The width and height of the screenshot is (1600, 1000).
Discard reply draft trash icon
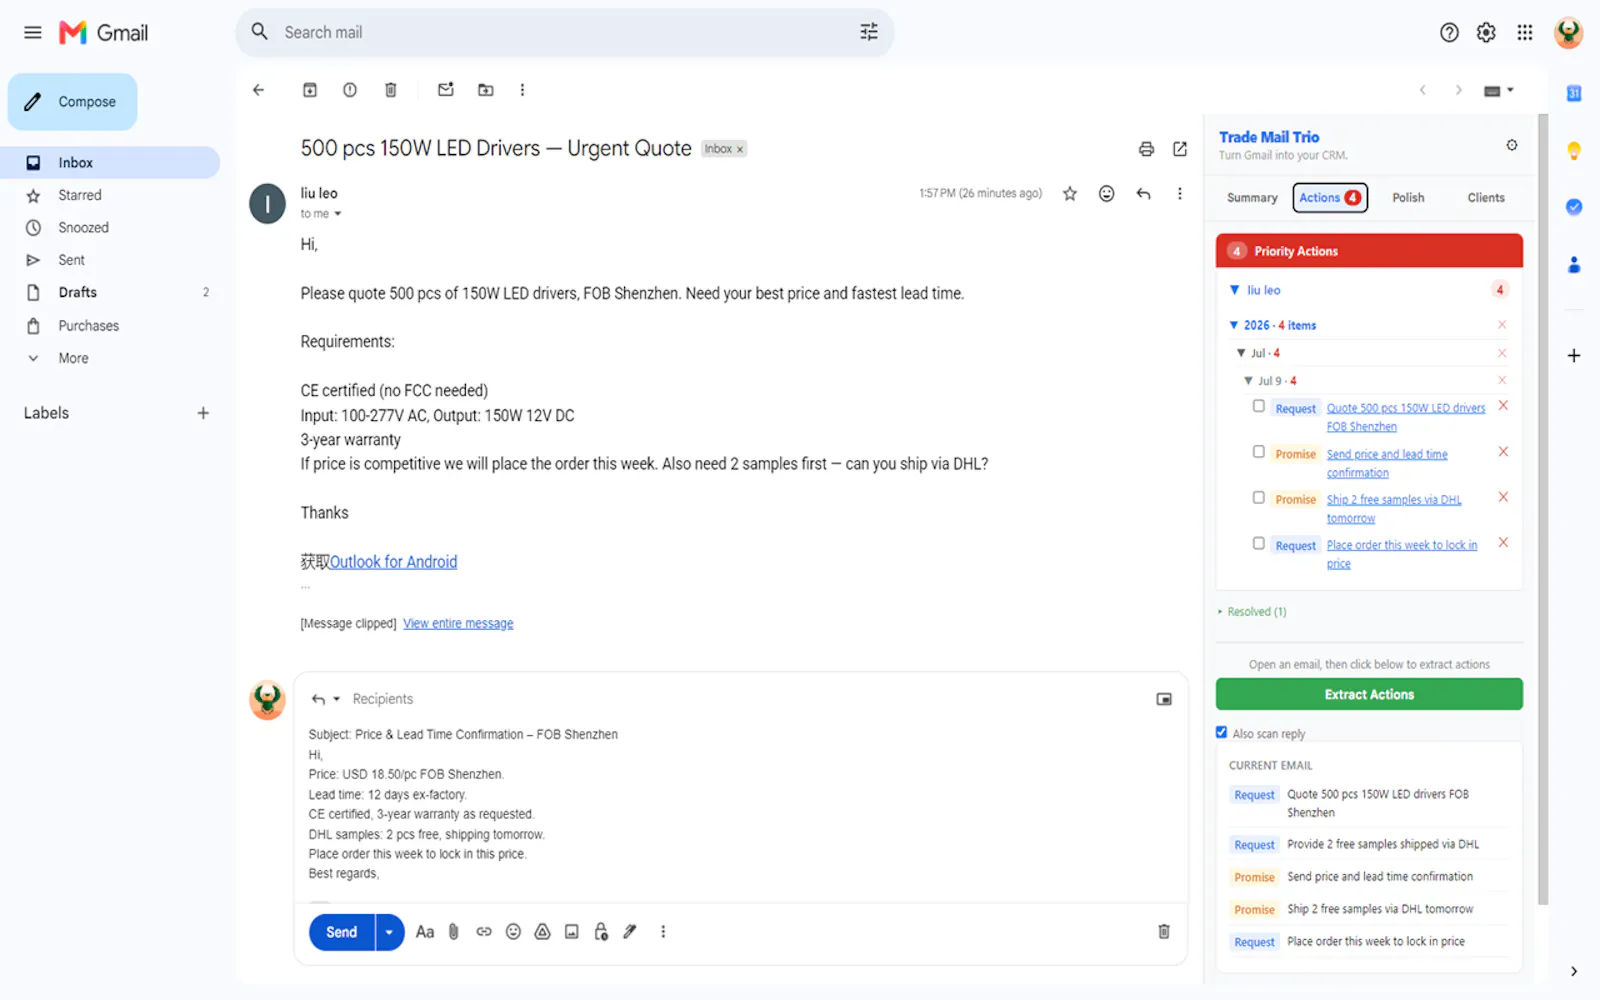click(x=1164, y=932)
